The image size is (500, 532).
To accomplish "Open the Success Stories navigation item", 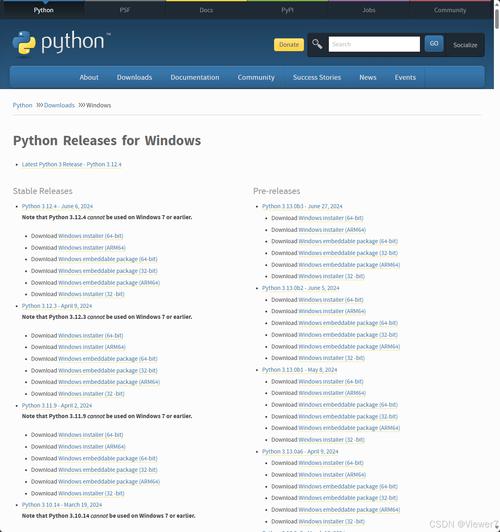I will point(317,77).
